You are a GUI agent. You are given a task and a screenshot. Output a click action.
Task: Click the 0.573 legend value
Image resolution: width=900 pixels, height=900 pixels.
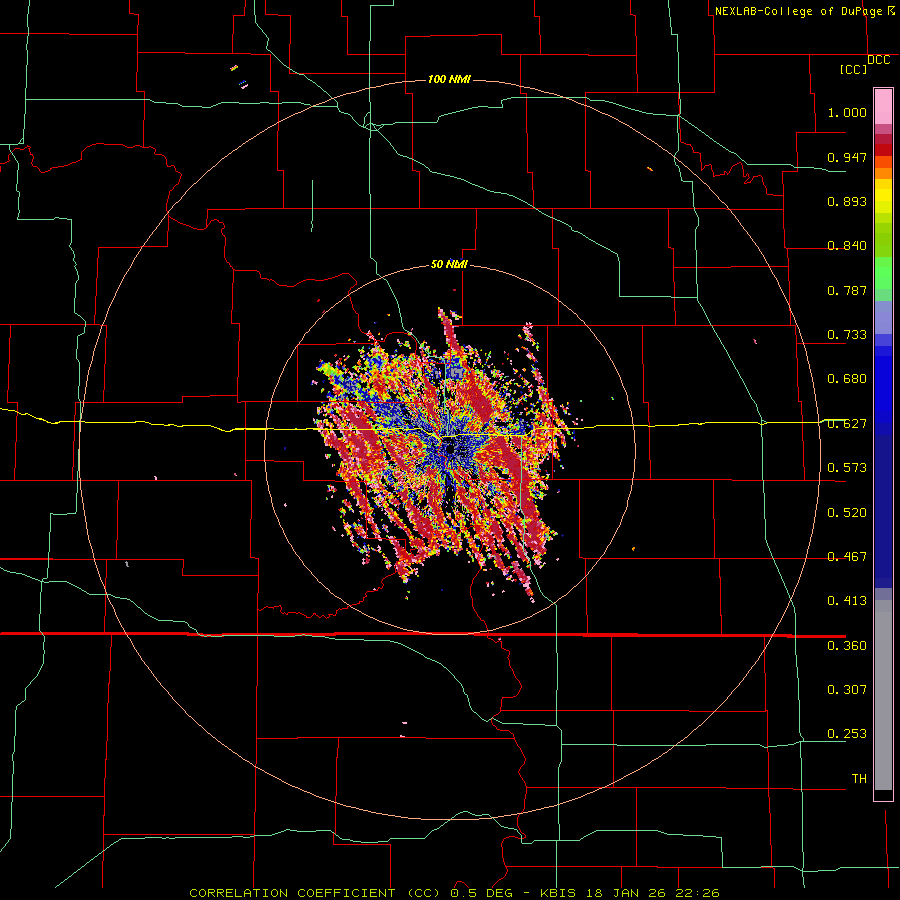pos(847,468)
